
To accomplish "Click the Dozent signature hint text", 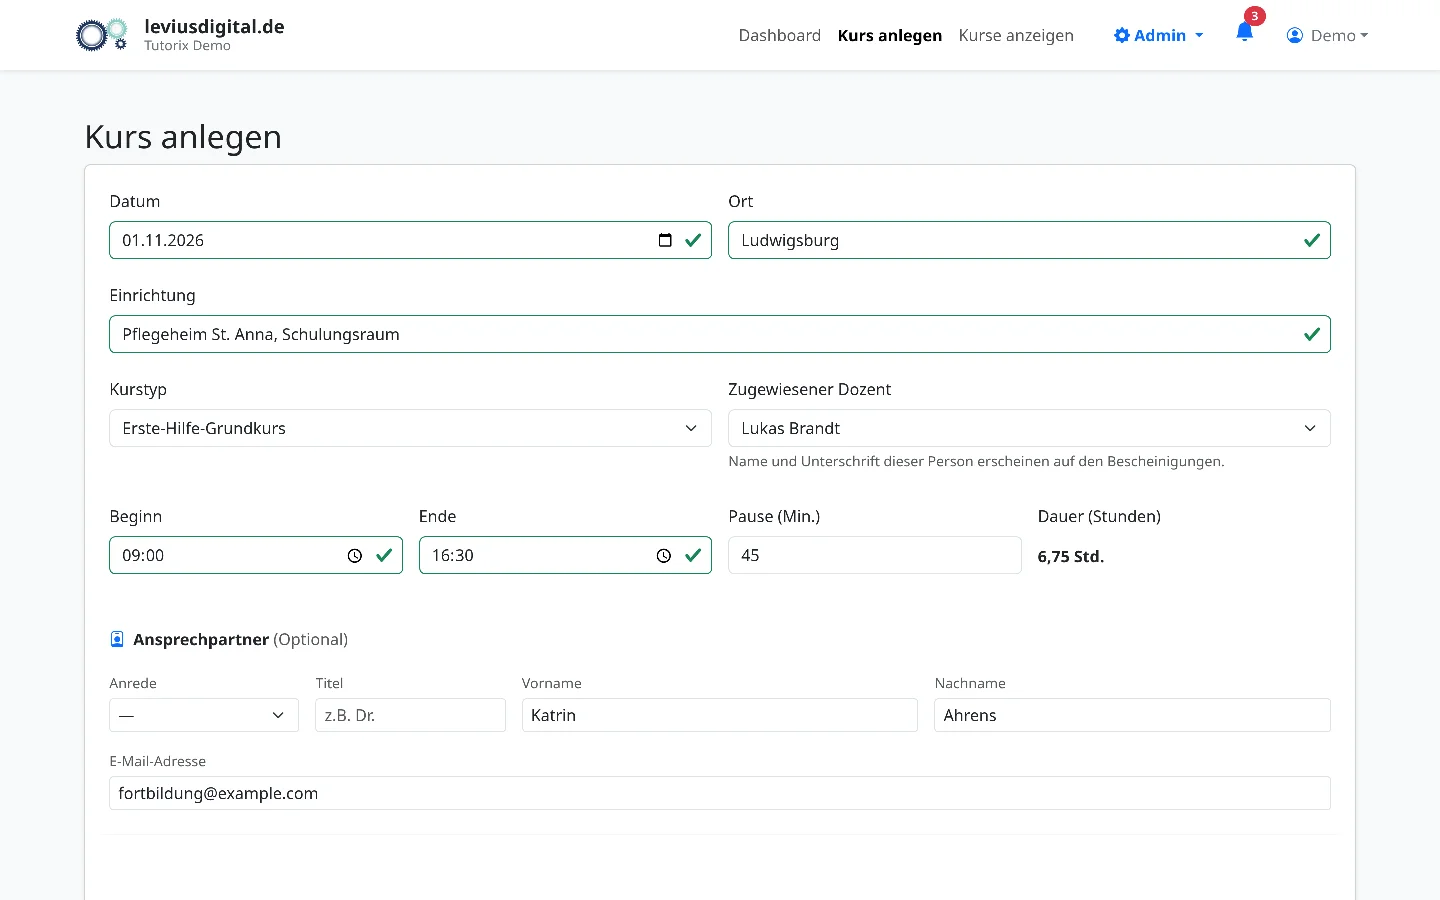I will coord(976,461).
